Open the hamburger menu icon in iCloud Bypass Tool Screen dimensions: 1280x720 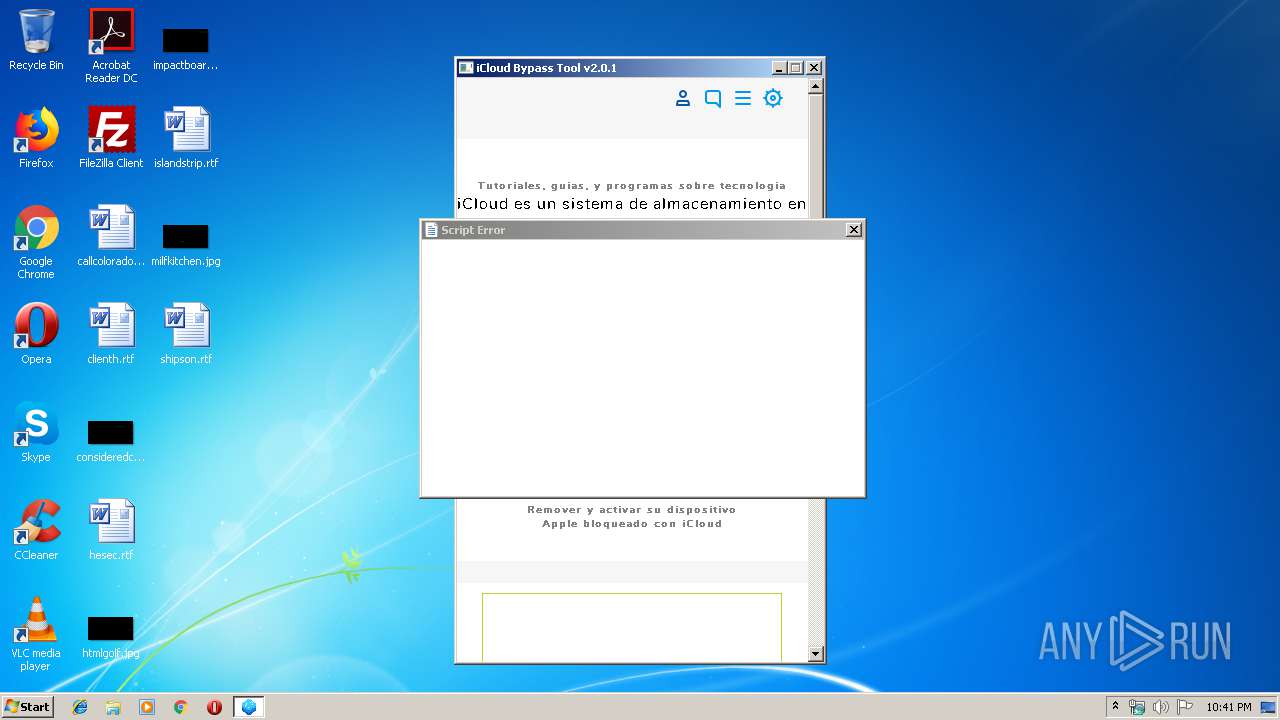[743, 98]
